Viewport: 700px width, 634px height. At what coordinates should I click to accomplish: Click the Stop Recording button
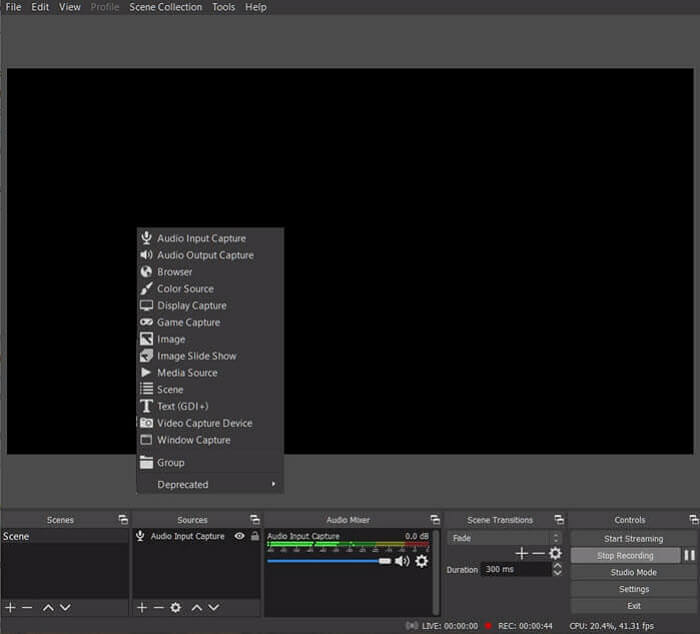coord(625,556)
